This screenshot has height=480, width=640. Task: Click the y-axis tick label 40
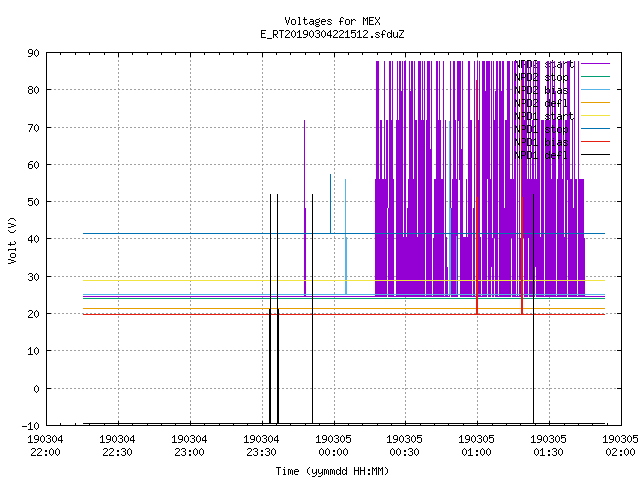point(33,239)
